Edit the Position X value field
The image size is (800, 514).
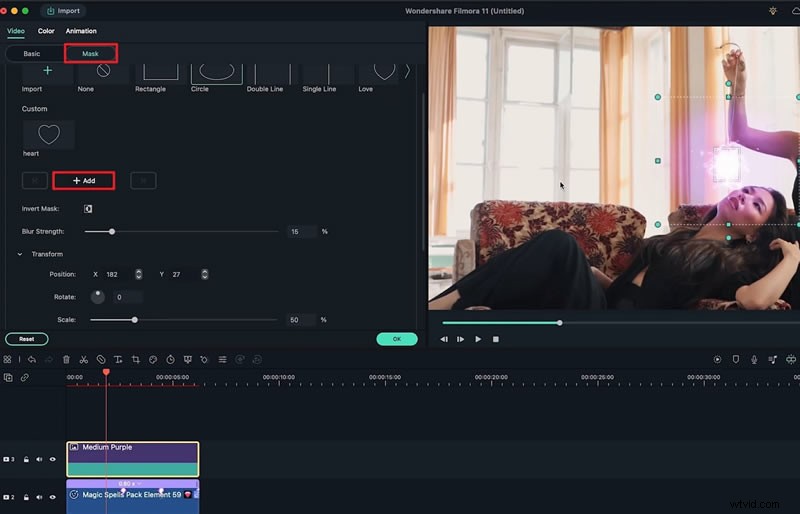(x=118, y=275)
